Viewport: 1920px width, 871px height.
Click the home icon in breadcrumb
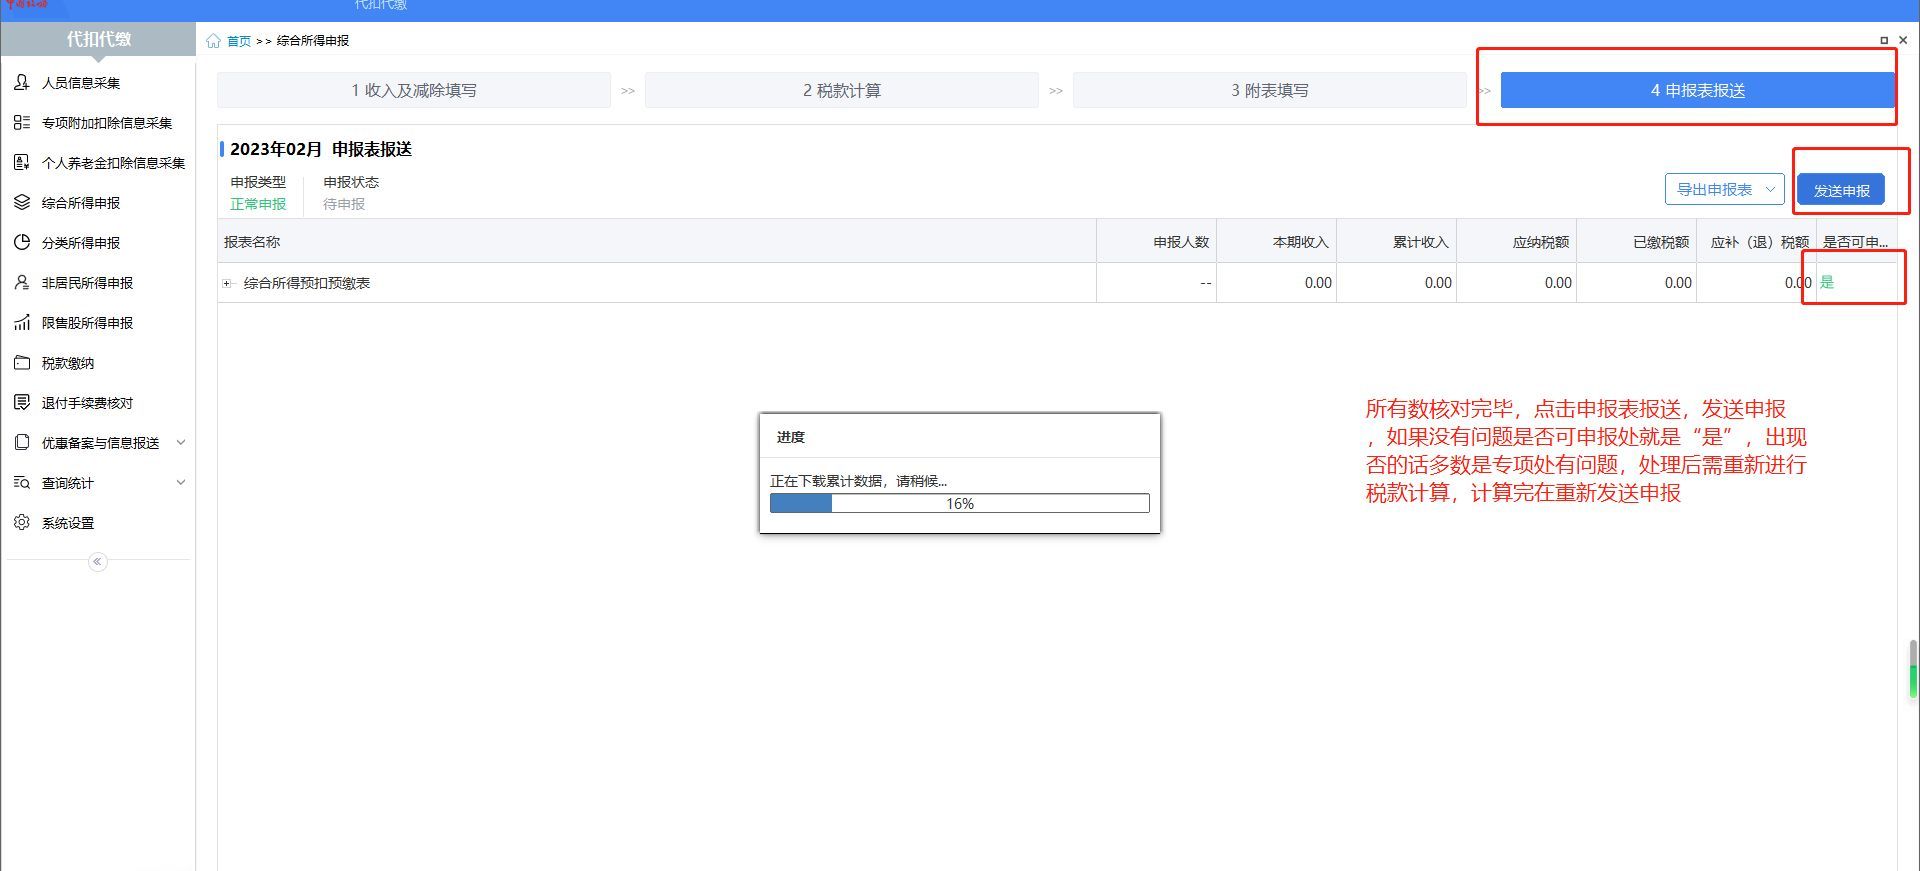(x=213, y=41)
